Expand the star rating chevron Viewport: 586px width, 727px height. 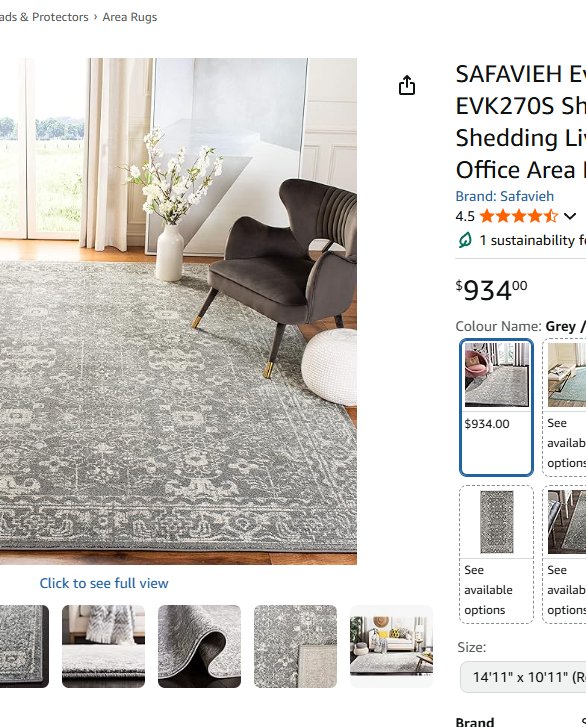click(570, 216)
